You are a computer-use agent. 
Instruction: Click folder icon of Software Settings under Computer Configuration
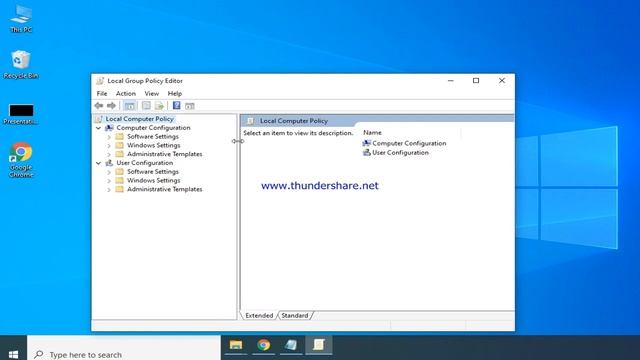[120, 136]
